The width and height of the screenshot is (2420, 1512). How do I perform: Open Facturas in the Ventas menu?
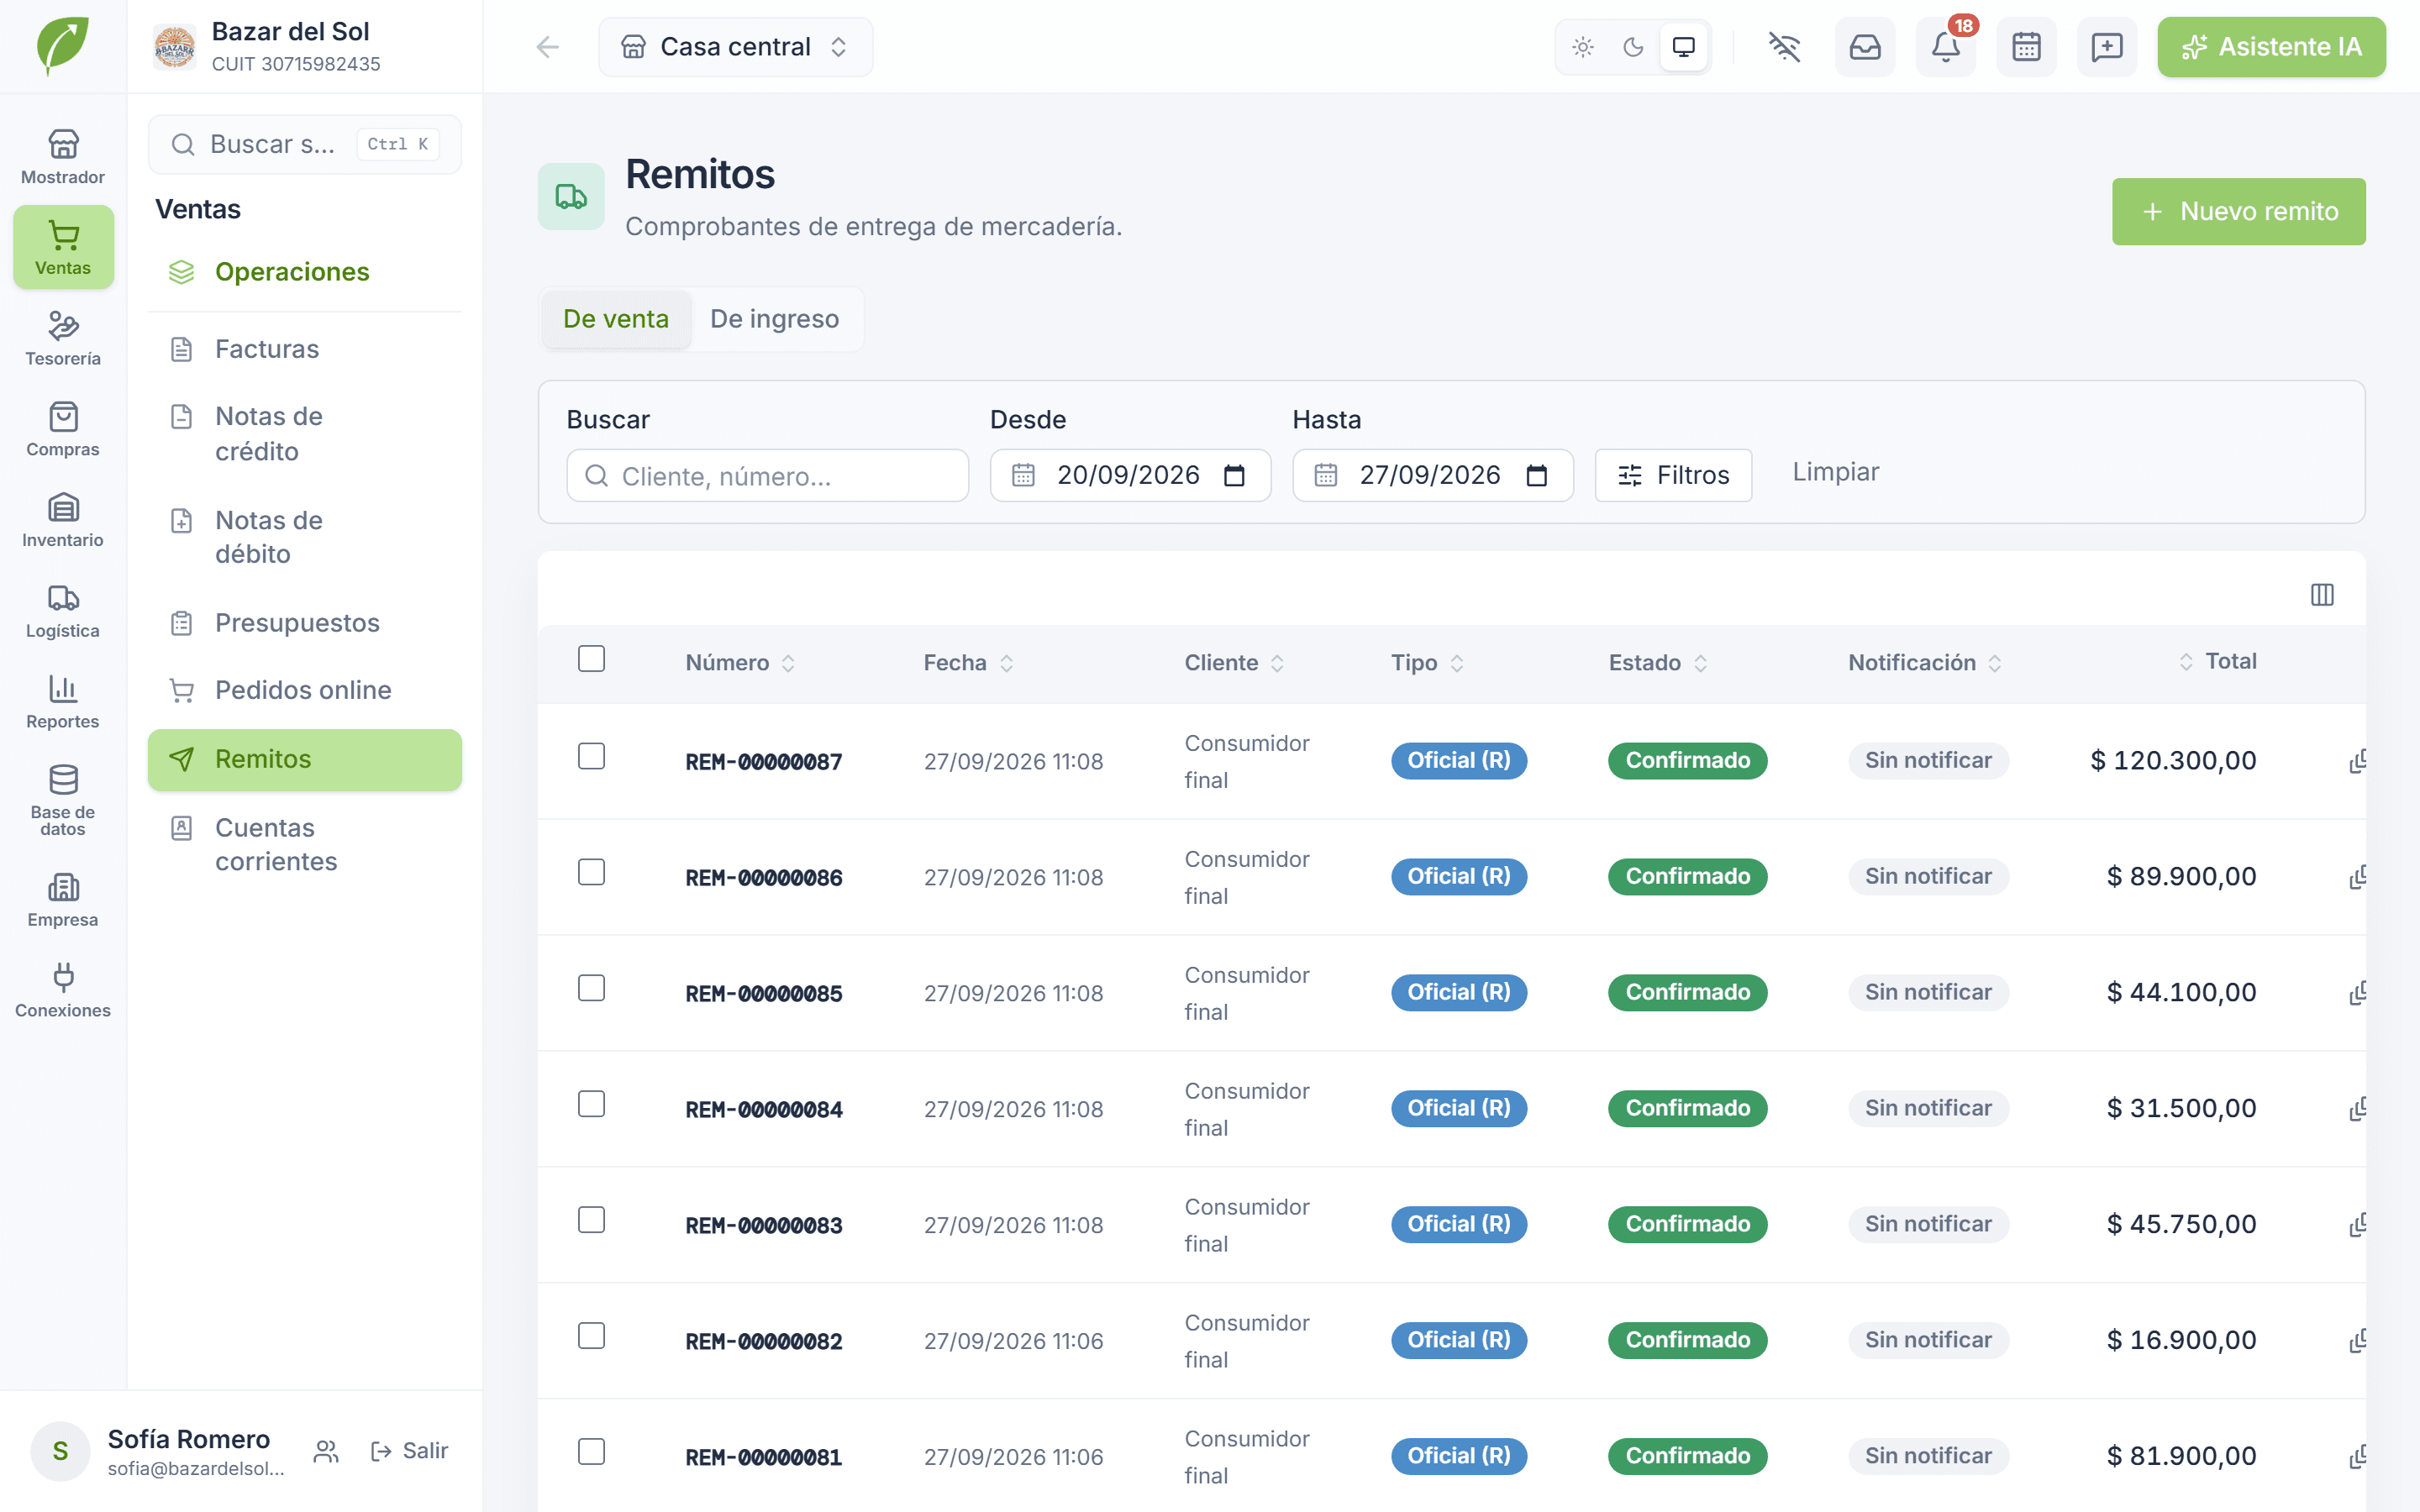pos(305,349)
